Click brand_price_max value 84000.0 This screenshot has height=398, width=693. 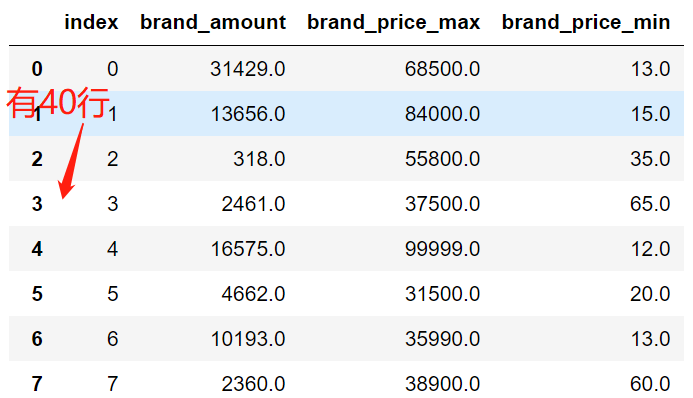442,114
